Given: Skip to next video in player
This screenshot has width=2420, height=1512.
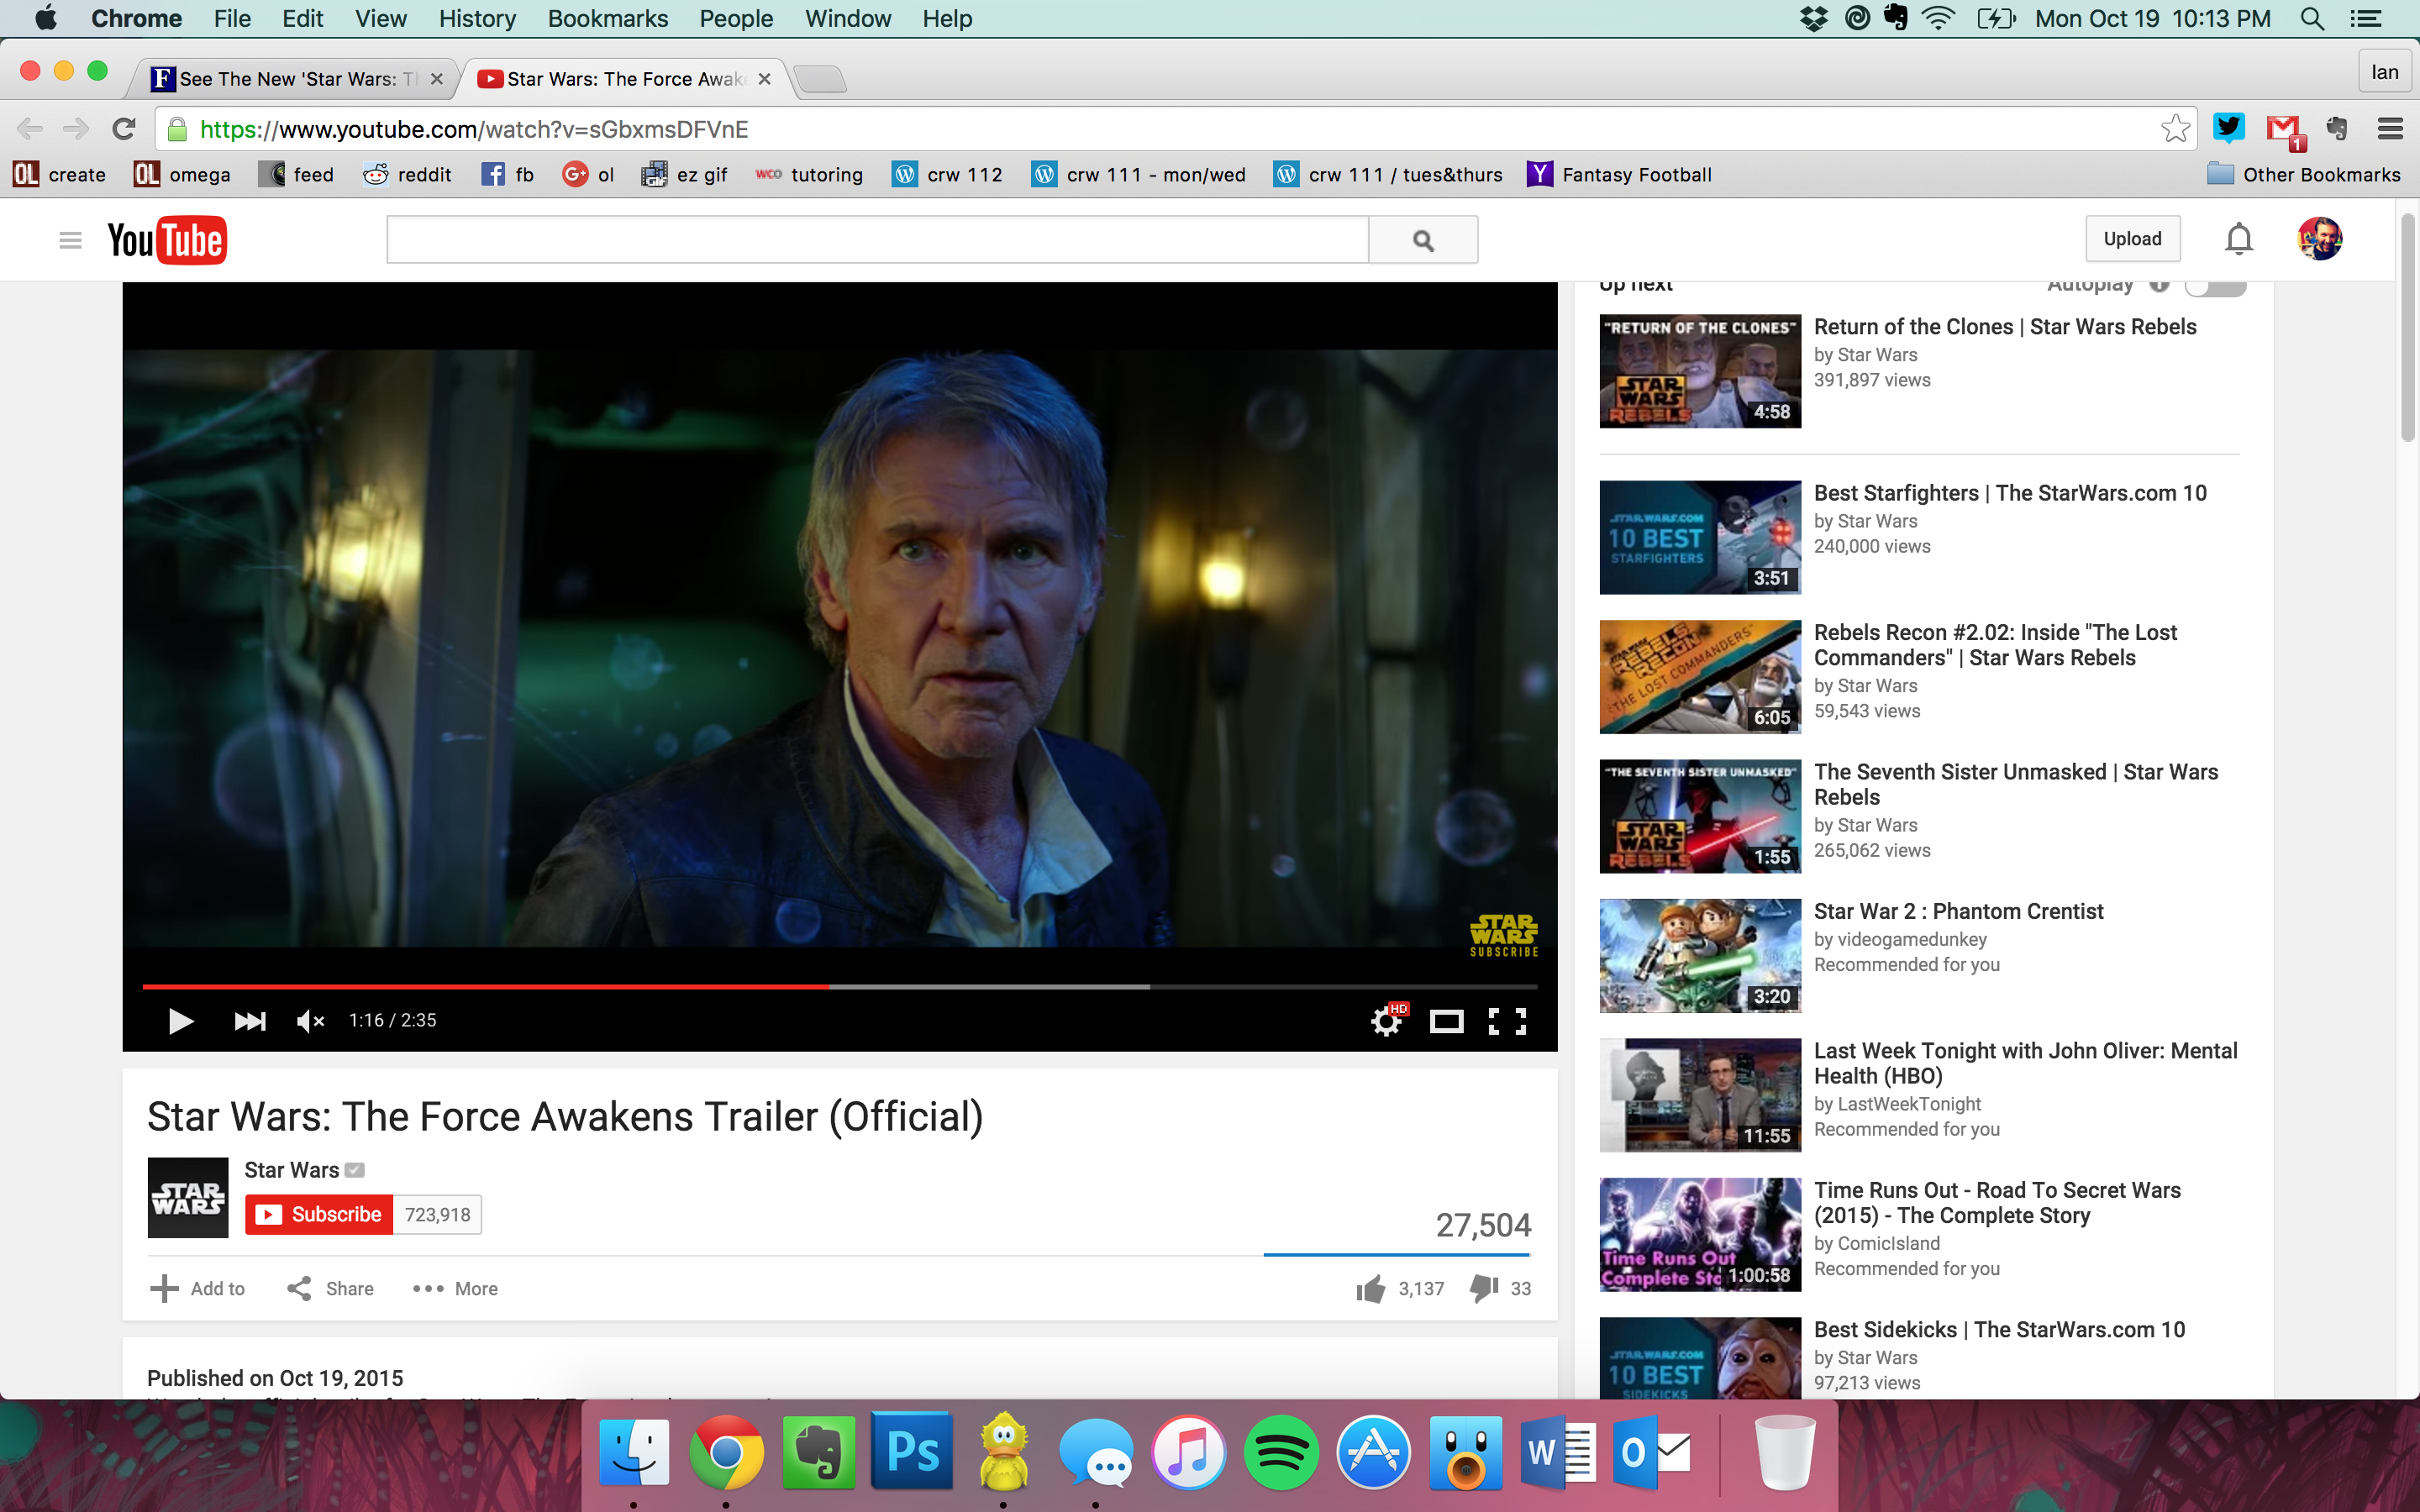Looking at the screenshot, I should pyautogui.click(x=249, y=1021).
